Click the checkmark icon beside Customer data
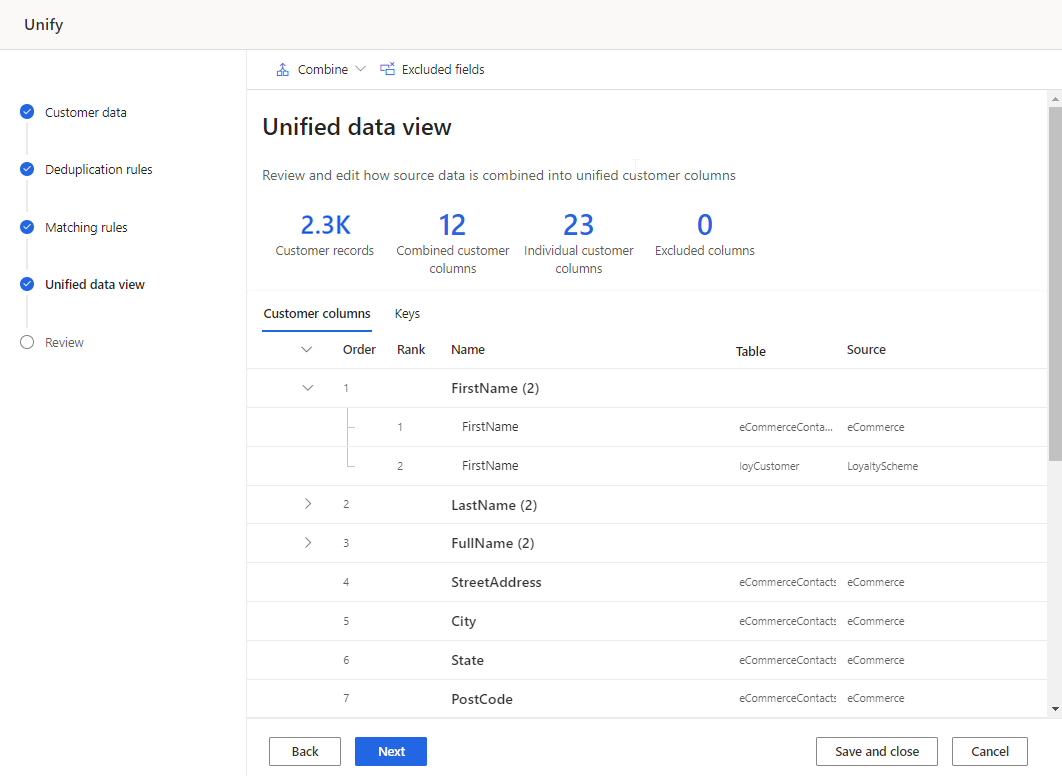This screenshot has height=776, width=1062. pyautogui.click(x=26, y=111)
